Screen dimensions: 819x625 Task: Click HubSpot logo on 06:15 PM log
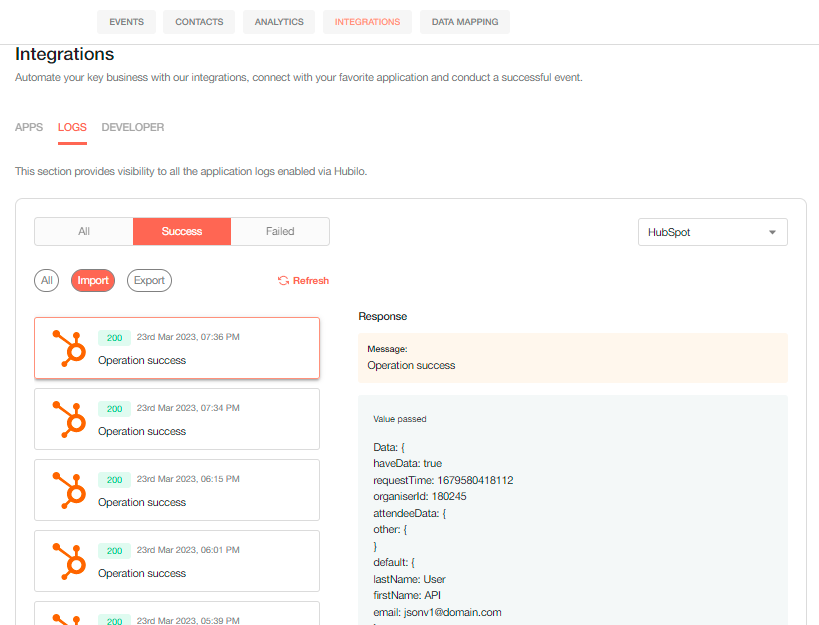click(69, 490)
